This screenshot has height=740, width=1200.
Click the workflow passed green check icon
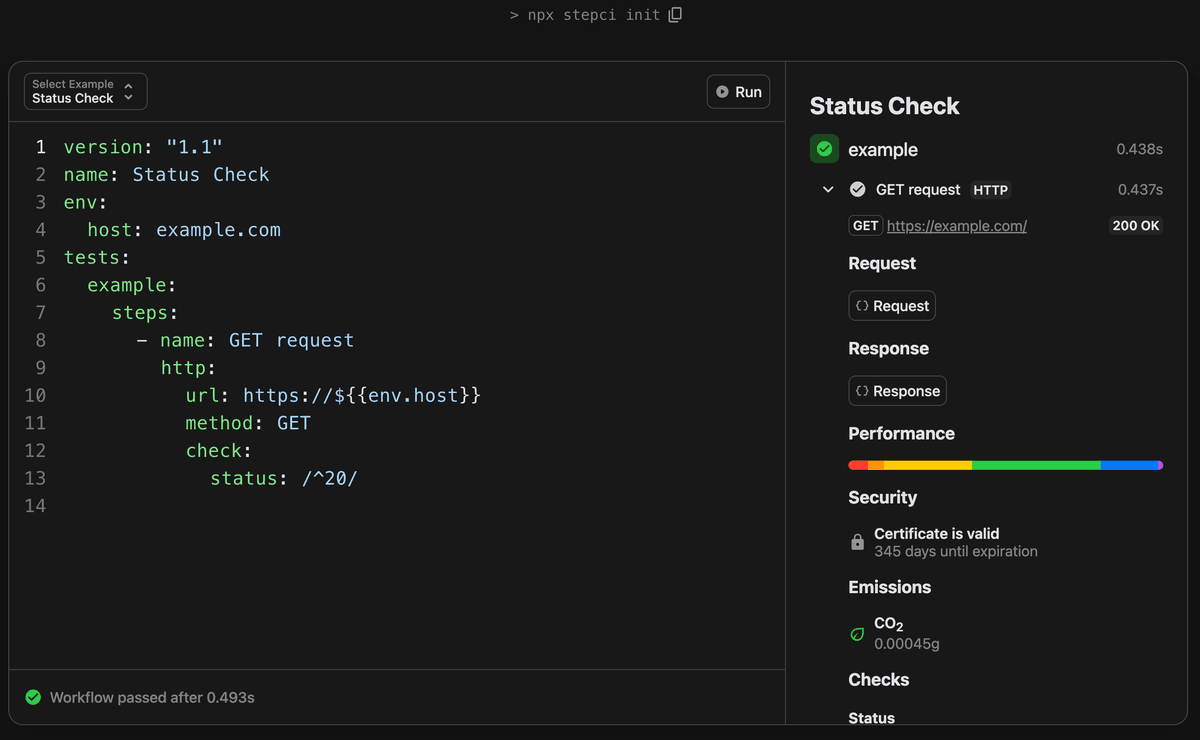(x=33, y=697)
